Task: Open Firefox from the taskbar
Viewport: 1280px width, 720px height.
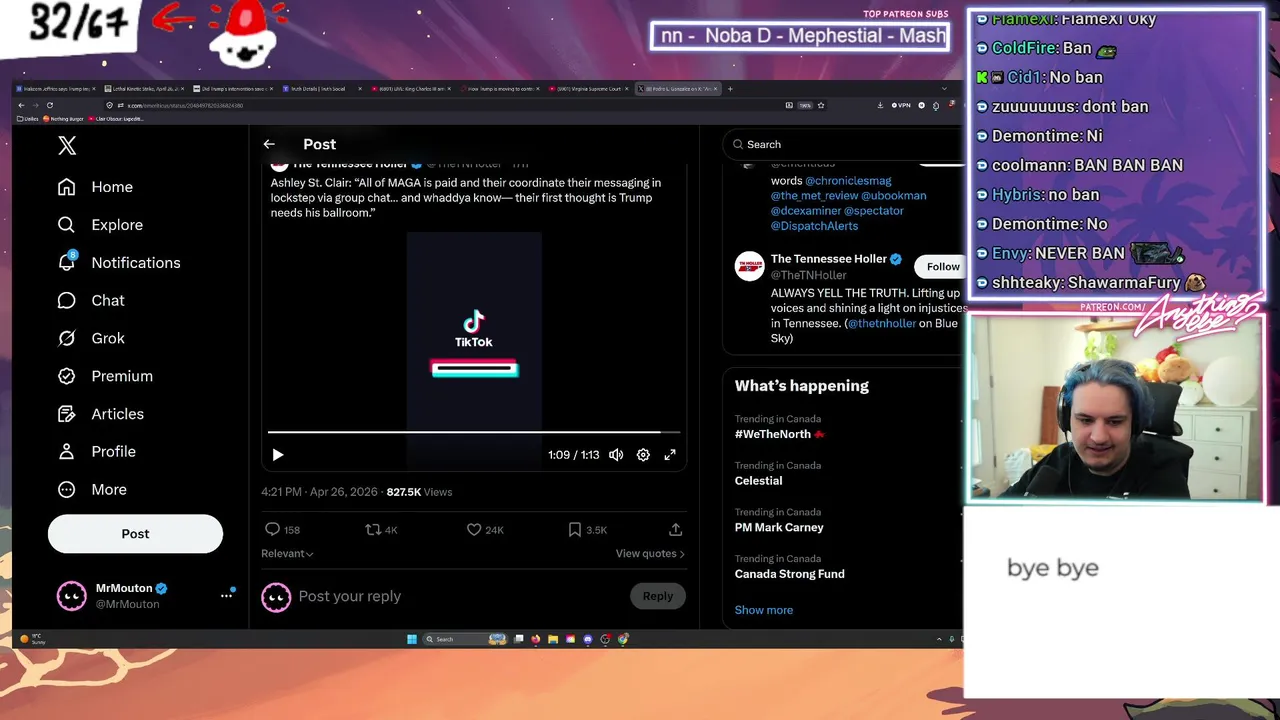Action: [x=535, y=639]
